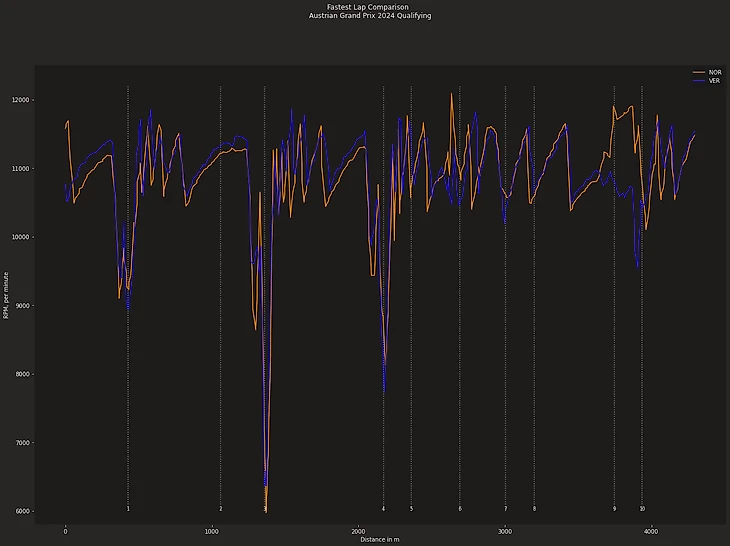Screen dimensions: 730x546
Task: Select corner marker 1 on the chart
Action: pyautogui.click(x=128, y=509)
